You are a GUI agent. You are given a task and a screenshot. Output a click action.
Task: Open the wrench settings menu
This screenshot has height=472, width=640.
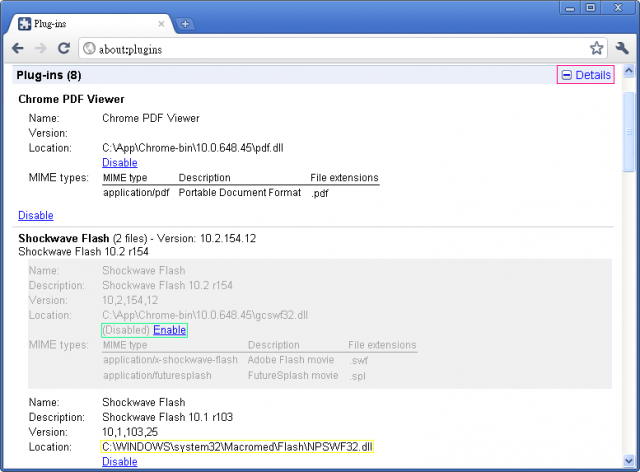tap(622, 48)
